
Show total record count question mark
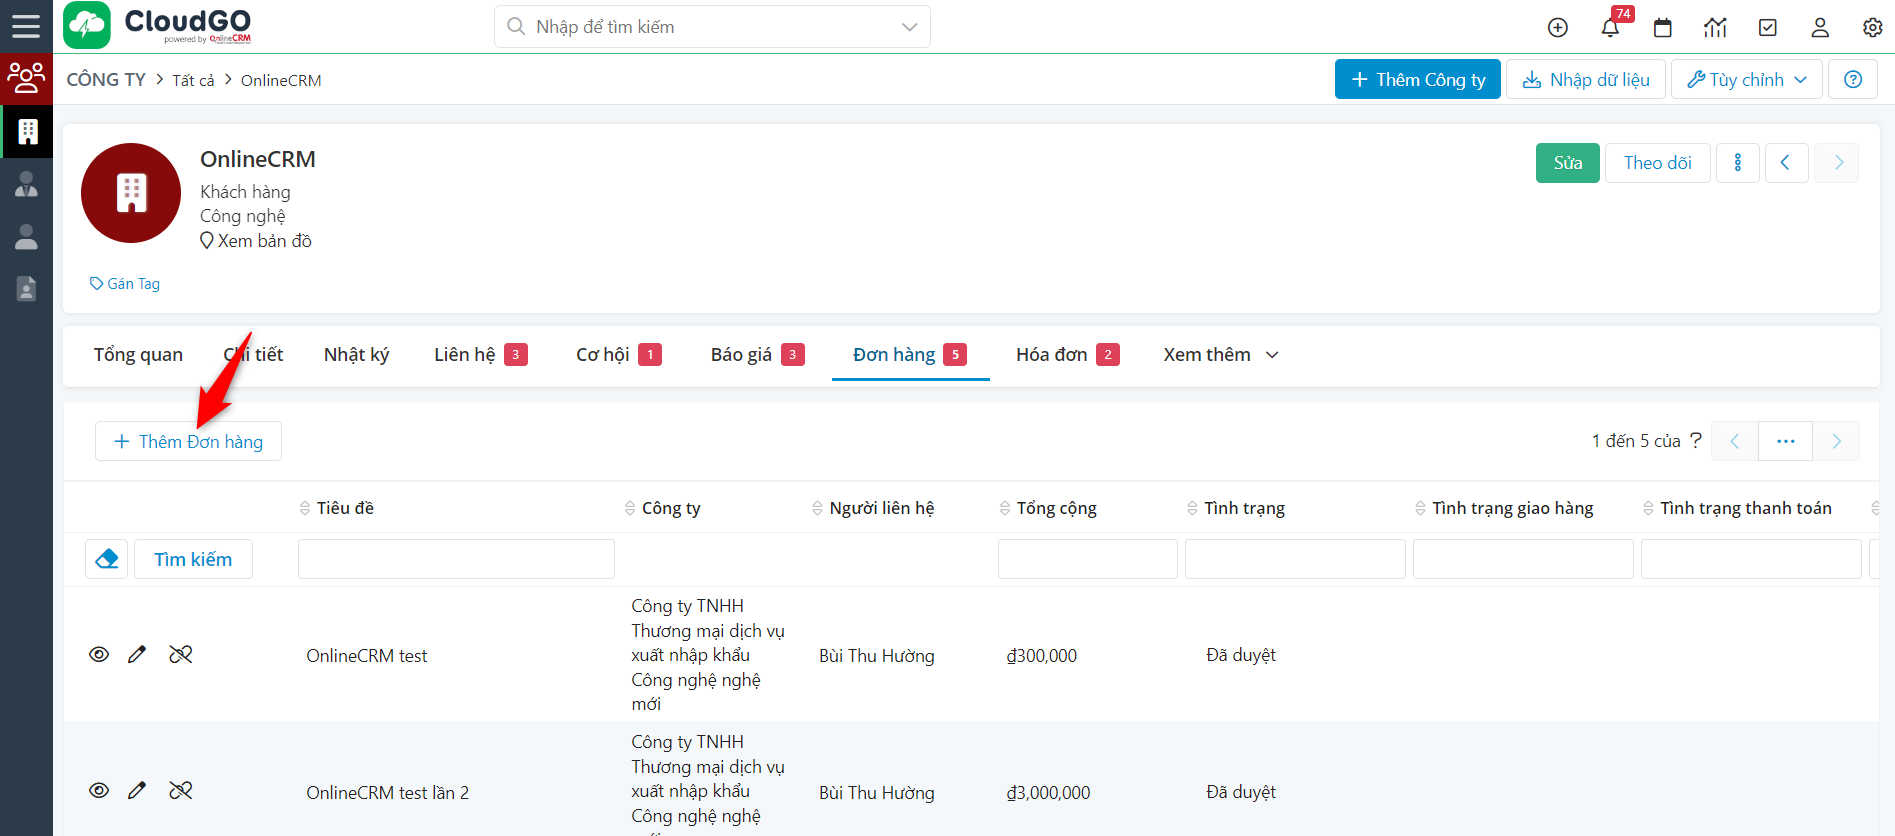(1696, 440)
